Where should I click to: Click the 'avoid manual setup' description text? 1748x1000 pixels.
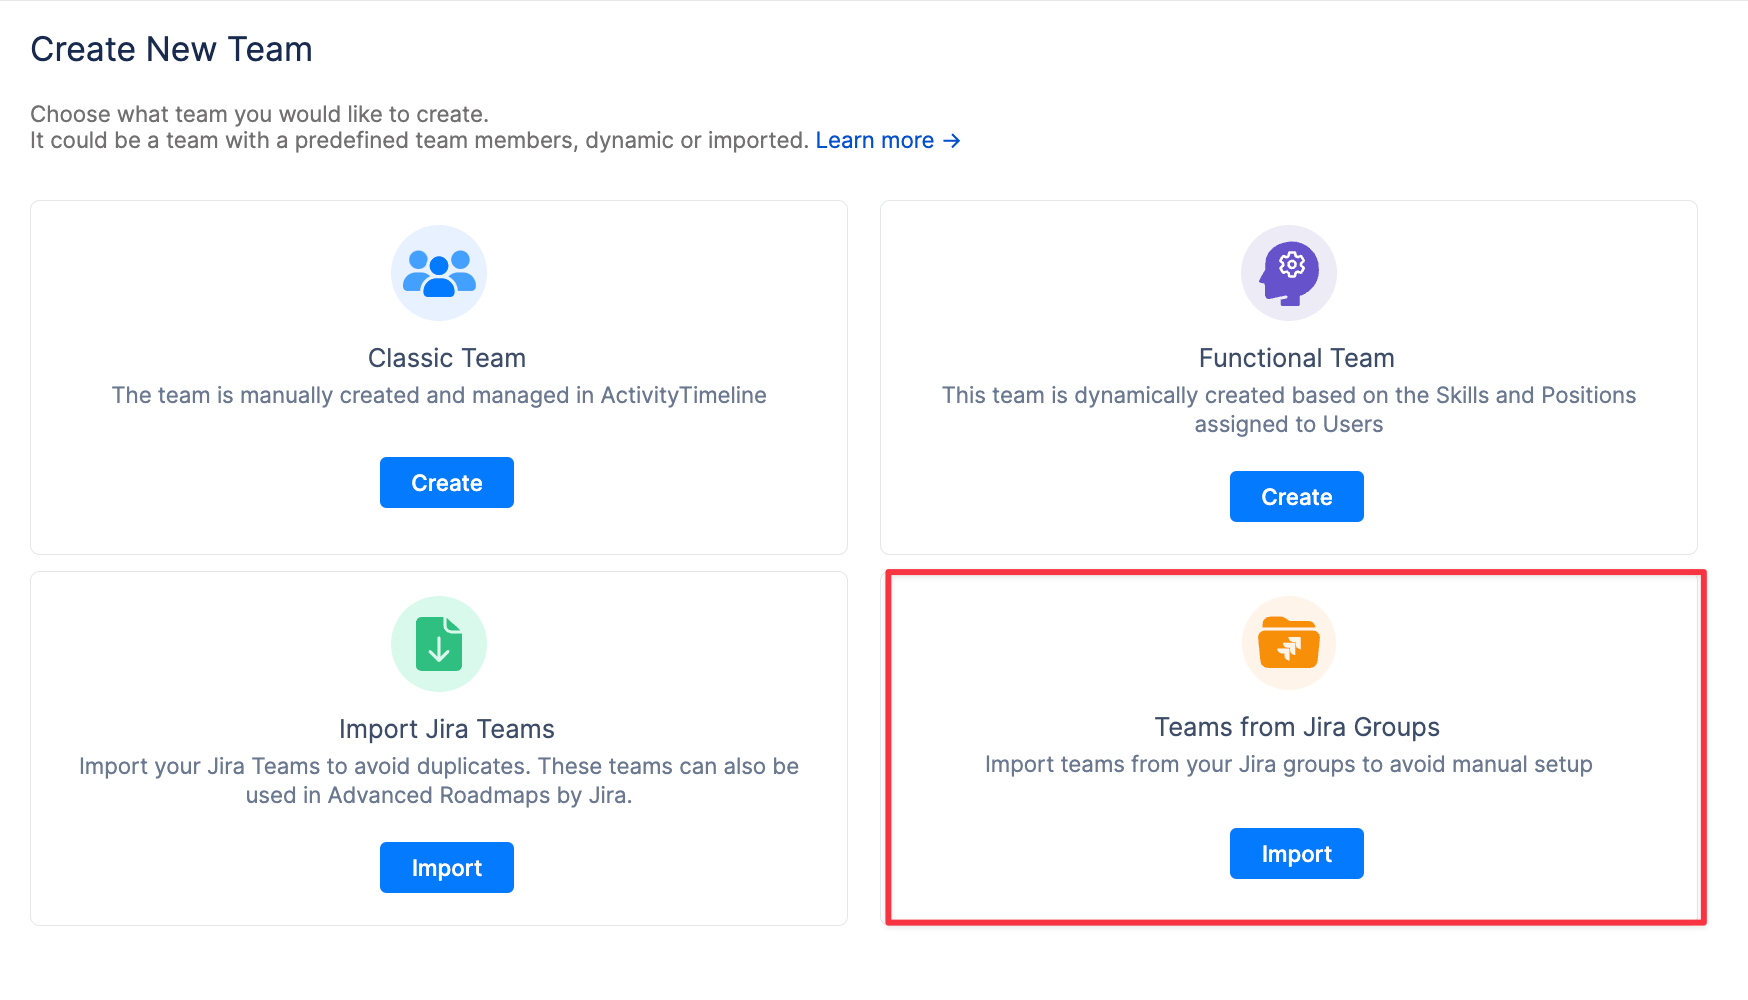[1288, 764]
